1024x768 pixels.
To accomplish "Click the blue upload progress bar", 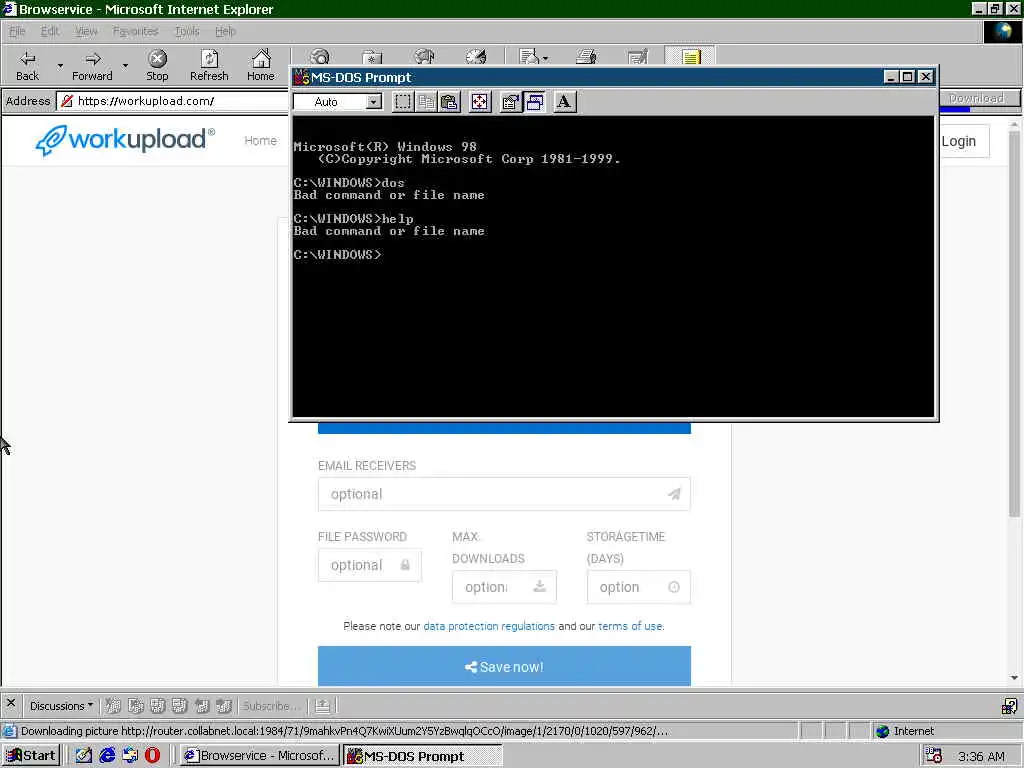I will pos(504,428).
